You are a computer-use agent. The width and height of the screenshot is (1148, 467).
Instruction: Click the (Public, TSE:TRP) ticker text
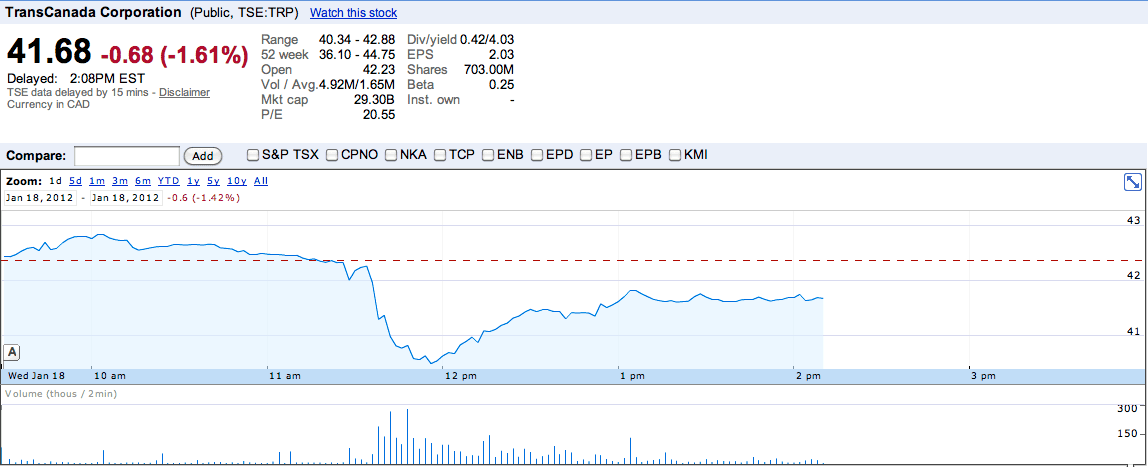click(247, 13)
